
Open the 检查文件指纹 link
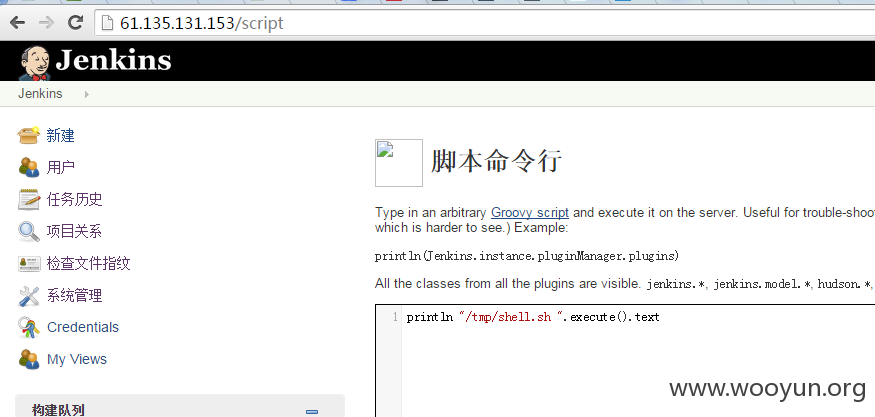[89, 263]
